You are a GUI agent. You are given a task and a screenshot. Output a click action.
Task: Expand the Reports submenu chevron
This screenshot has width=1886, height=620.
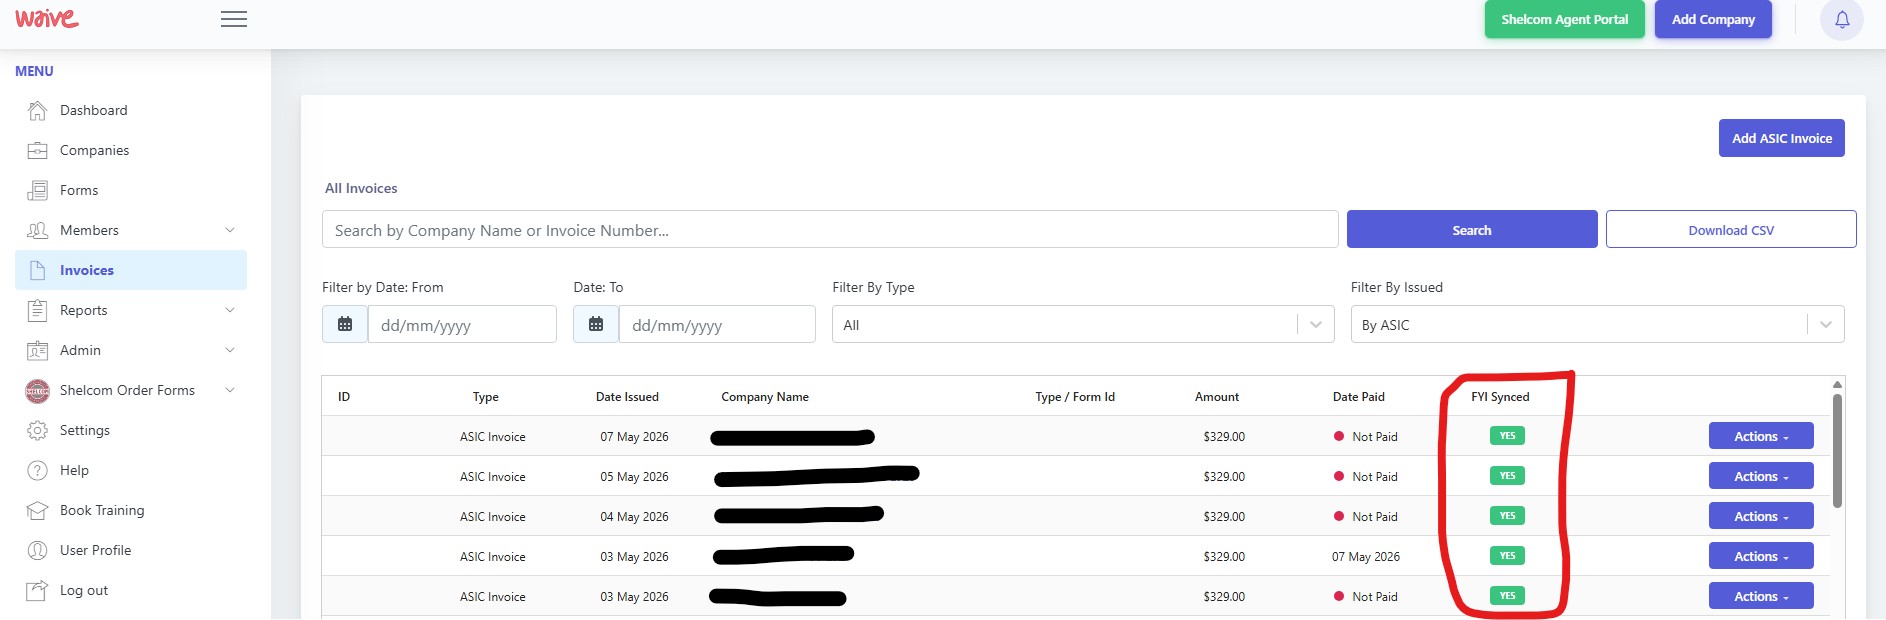(230, 310)
